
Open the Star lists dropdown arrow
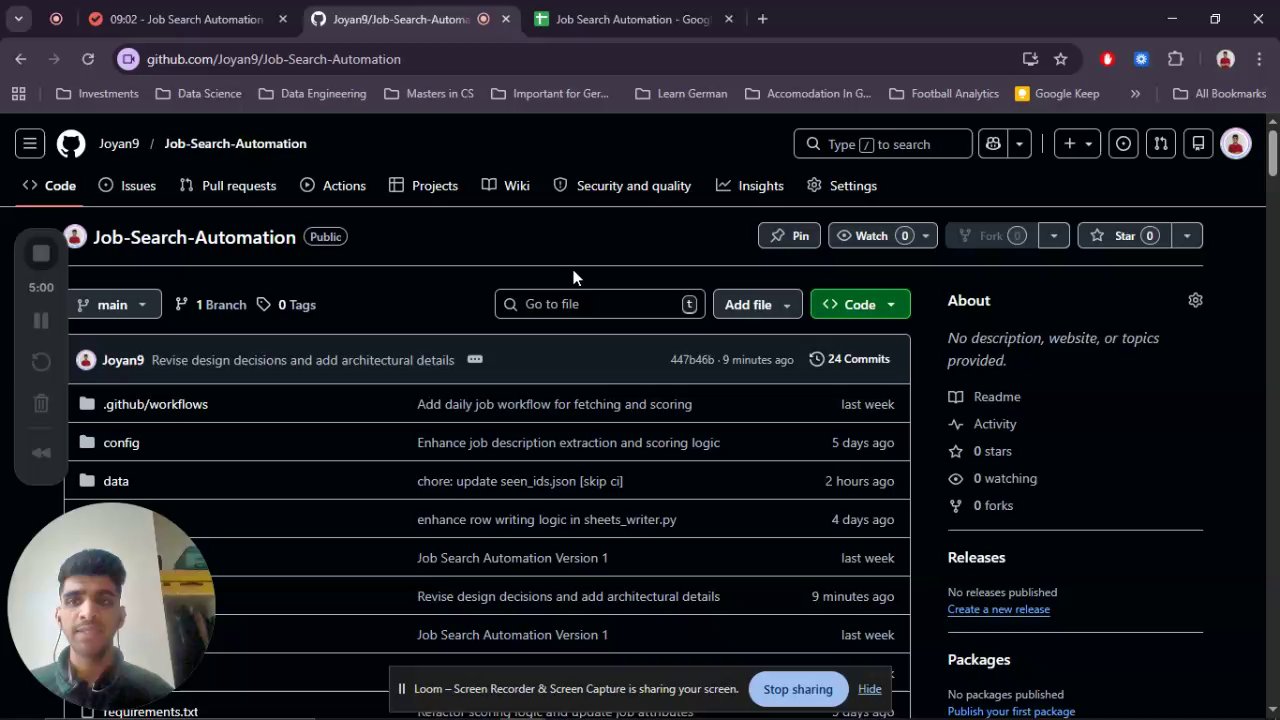click(1187, 236)
